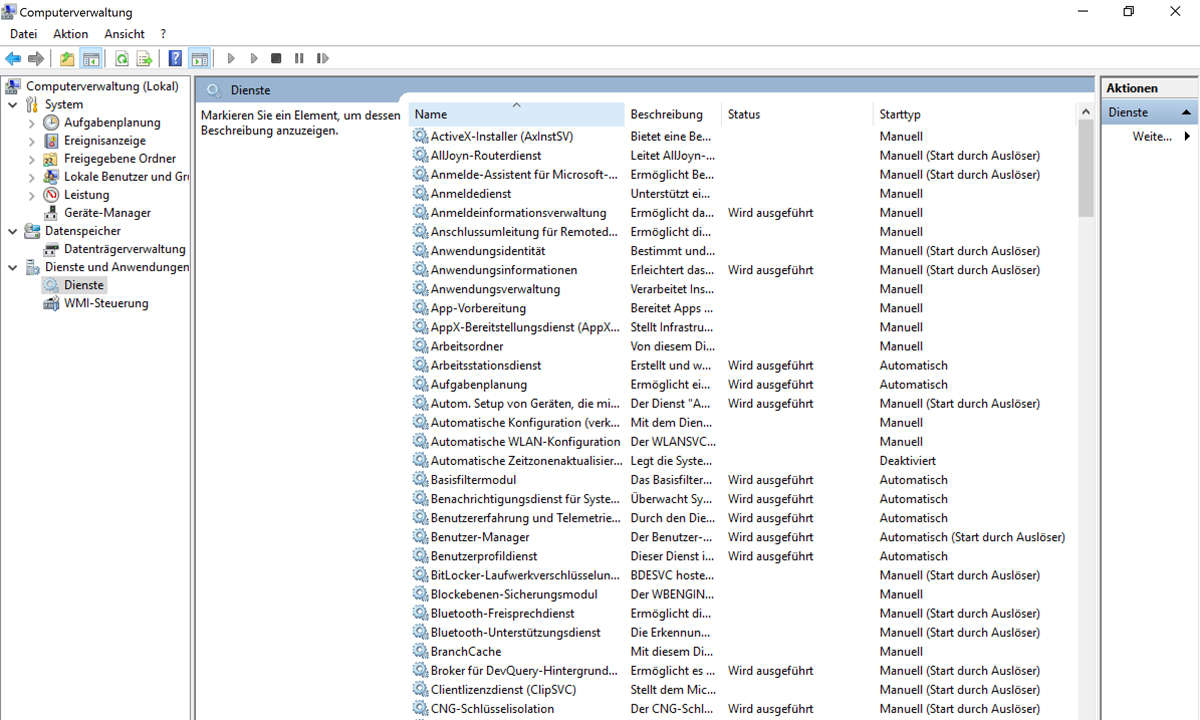The height and width of the screenshot is (720, 1200).
Task: Select Datenträgerverwaltung in the tree
Action: [x=124, y=249]
